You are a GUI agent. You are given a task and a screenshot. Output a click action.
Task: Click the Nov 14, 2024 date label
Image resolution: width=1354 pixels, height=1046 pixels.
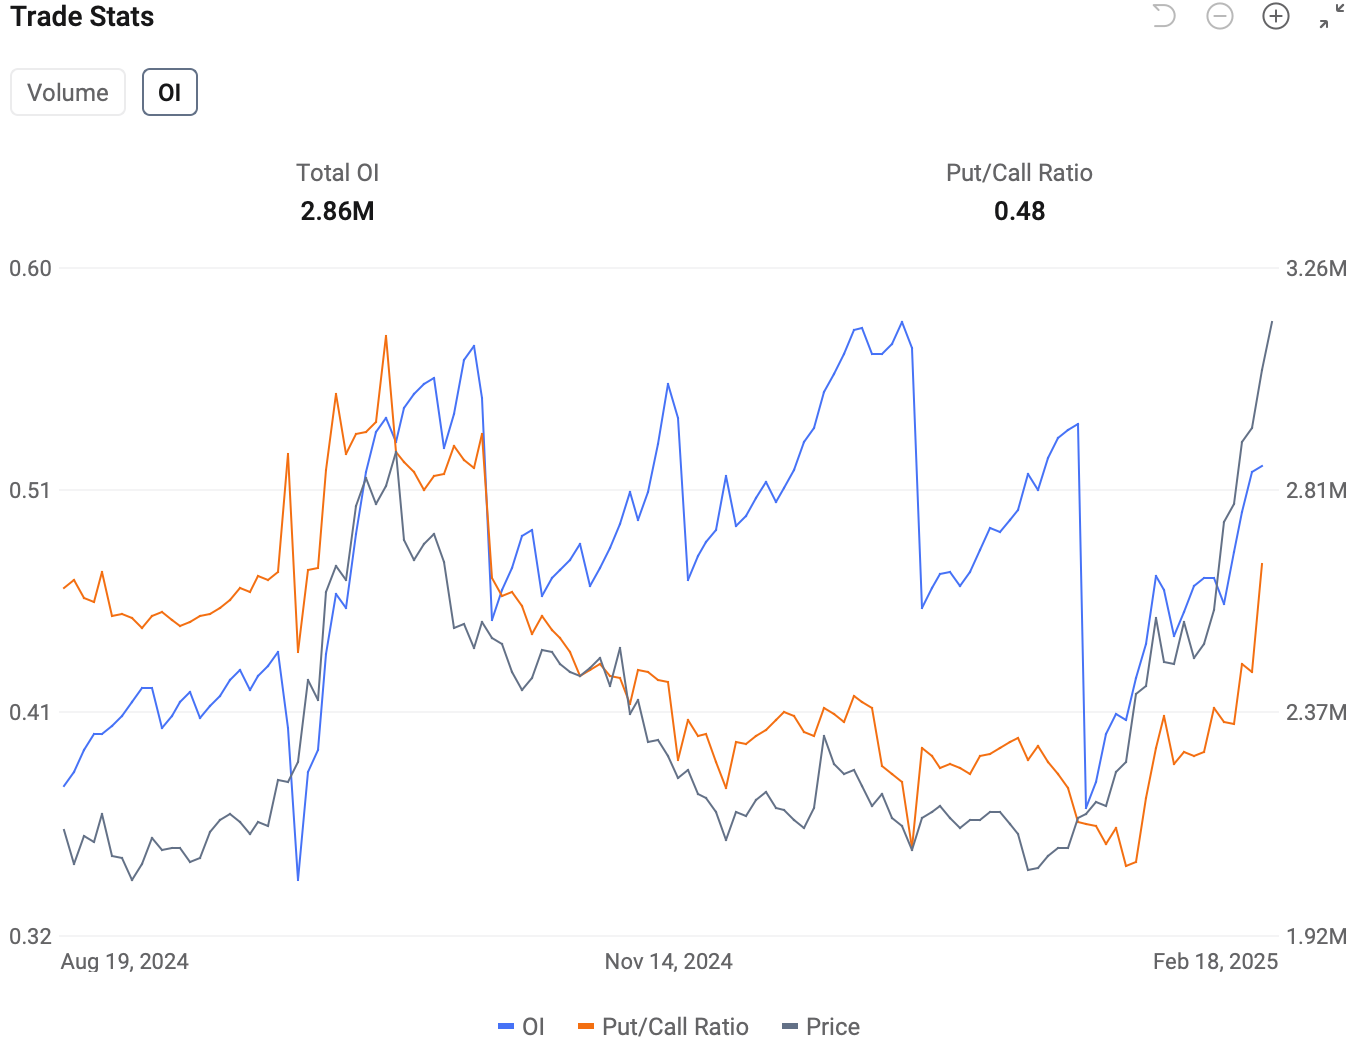coord(668,961)
